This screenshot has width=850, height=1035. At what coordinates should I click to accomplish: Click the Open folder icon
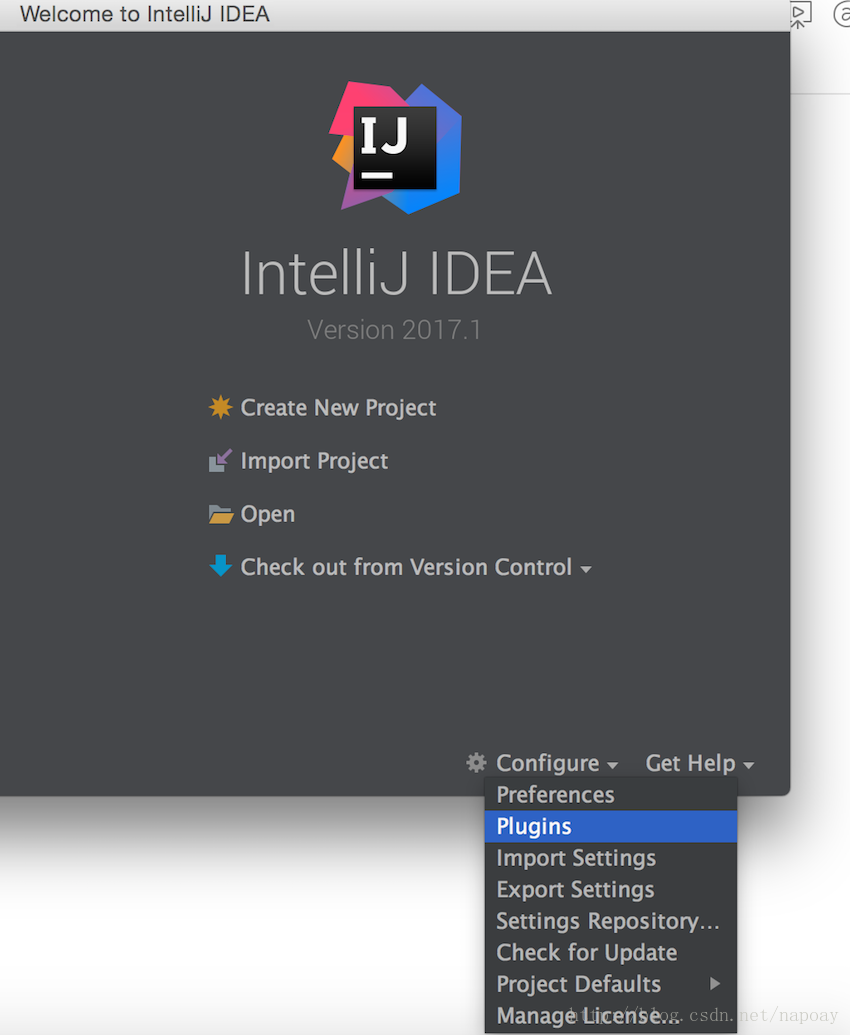click(x=220, y=514)
